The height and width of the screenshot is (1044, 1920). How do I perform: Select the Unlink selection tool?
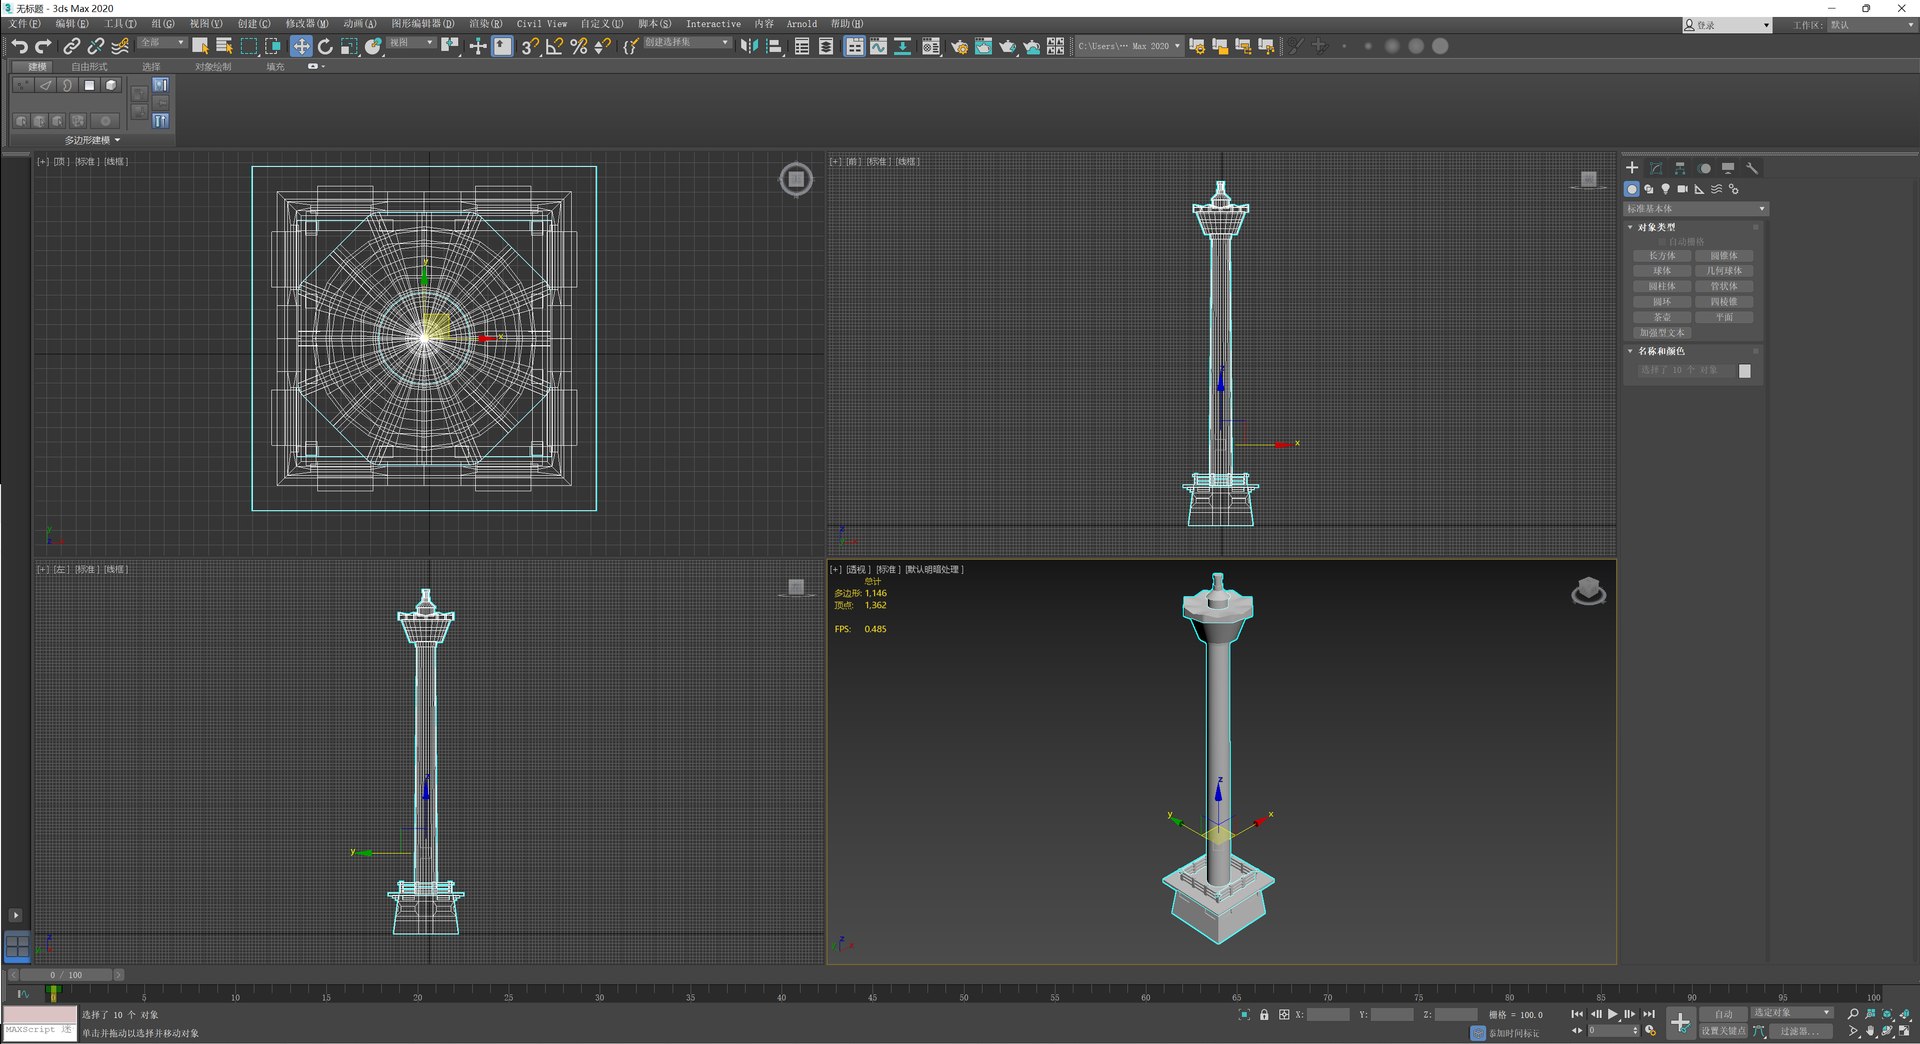coord(96,46)
